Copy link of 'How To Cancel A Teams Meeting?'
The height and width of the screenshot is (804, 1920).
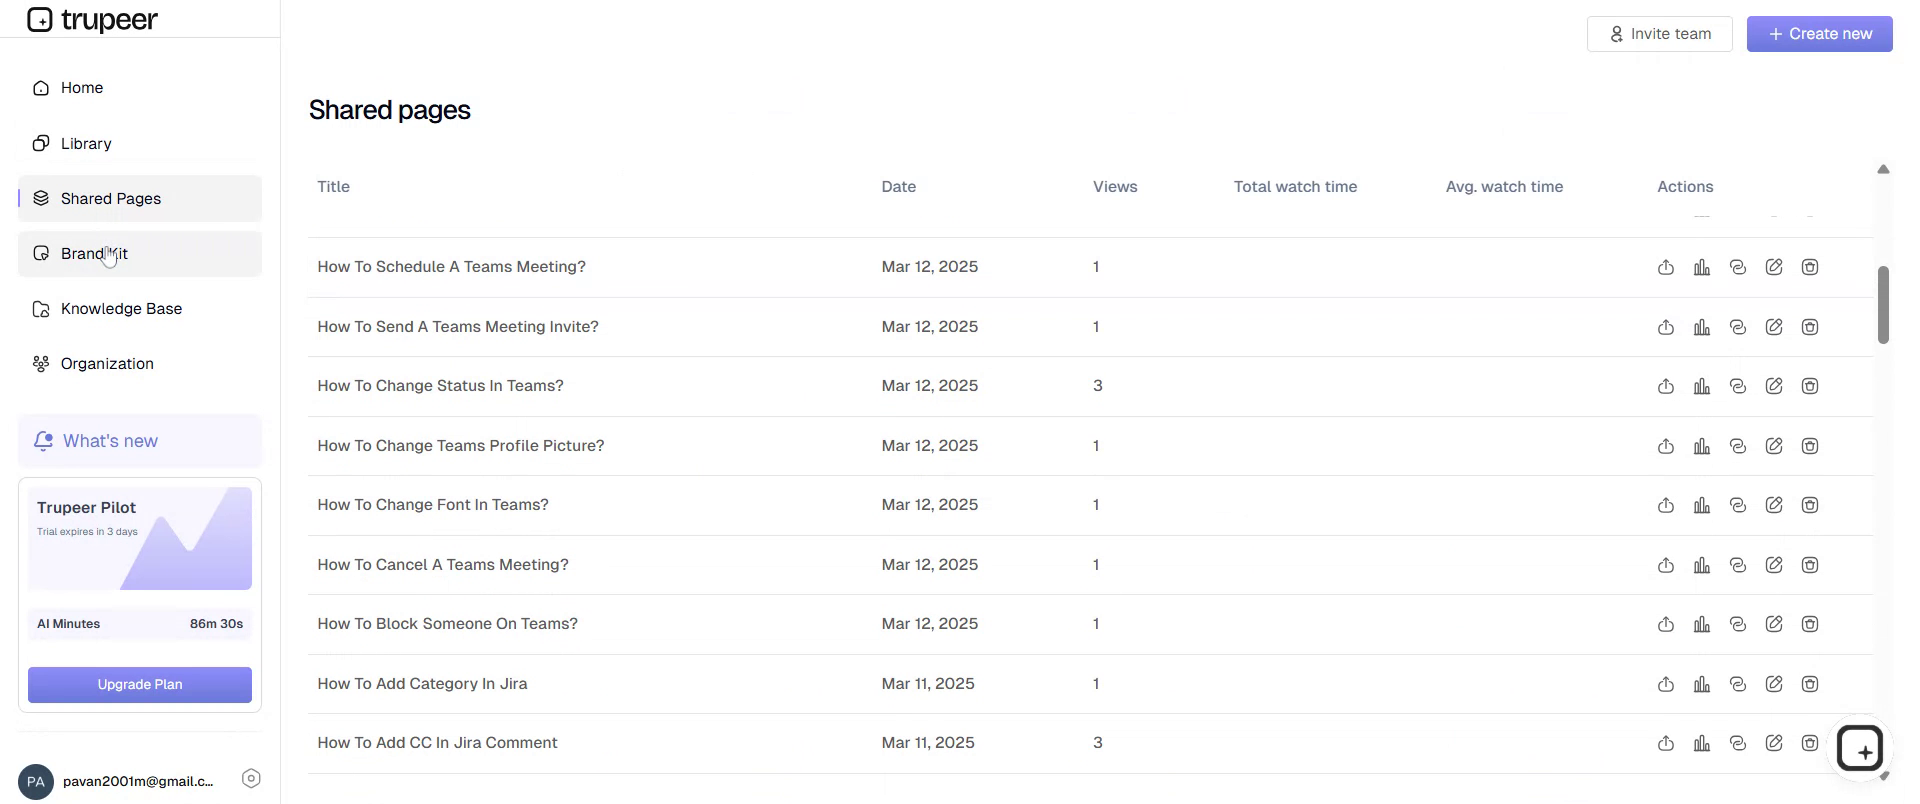pyautogui.click(x=1738, y=565)
